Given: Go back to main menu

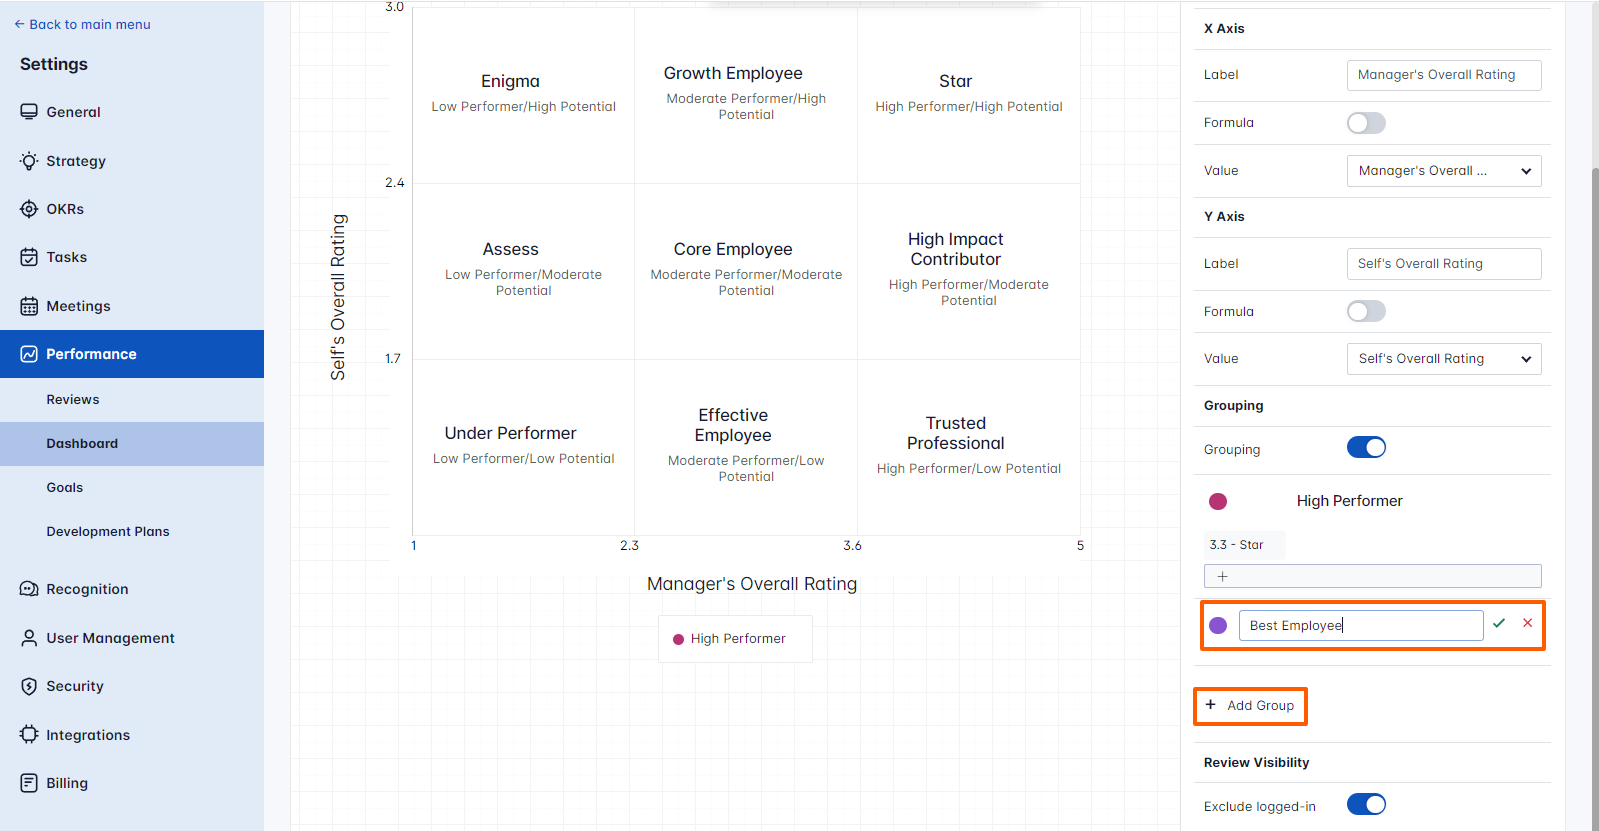Looking at the screenshot, I should click(82, 24).
